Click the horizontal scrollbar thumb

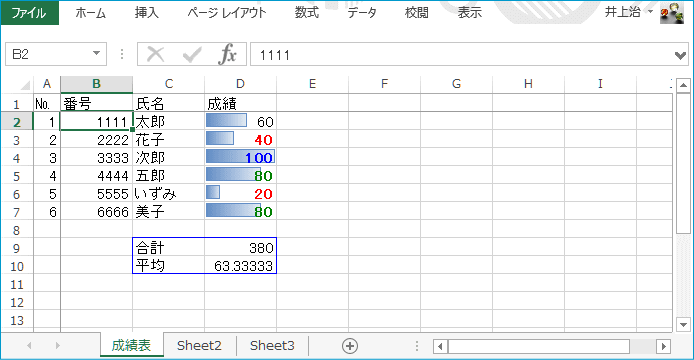pos(539,346)
